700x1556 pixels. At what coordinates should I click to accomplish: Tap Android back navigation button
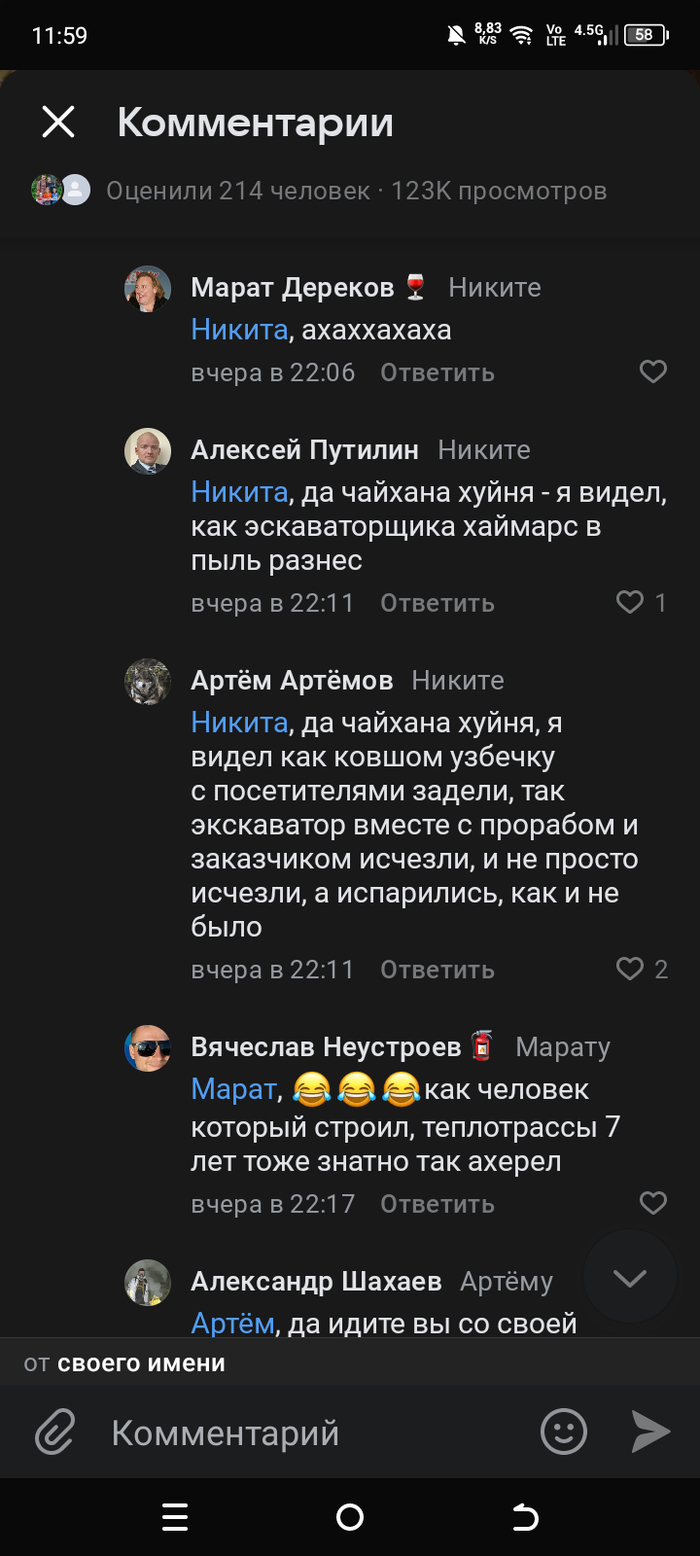point(525,1517)
